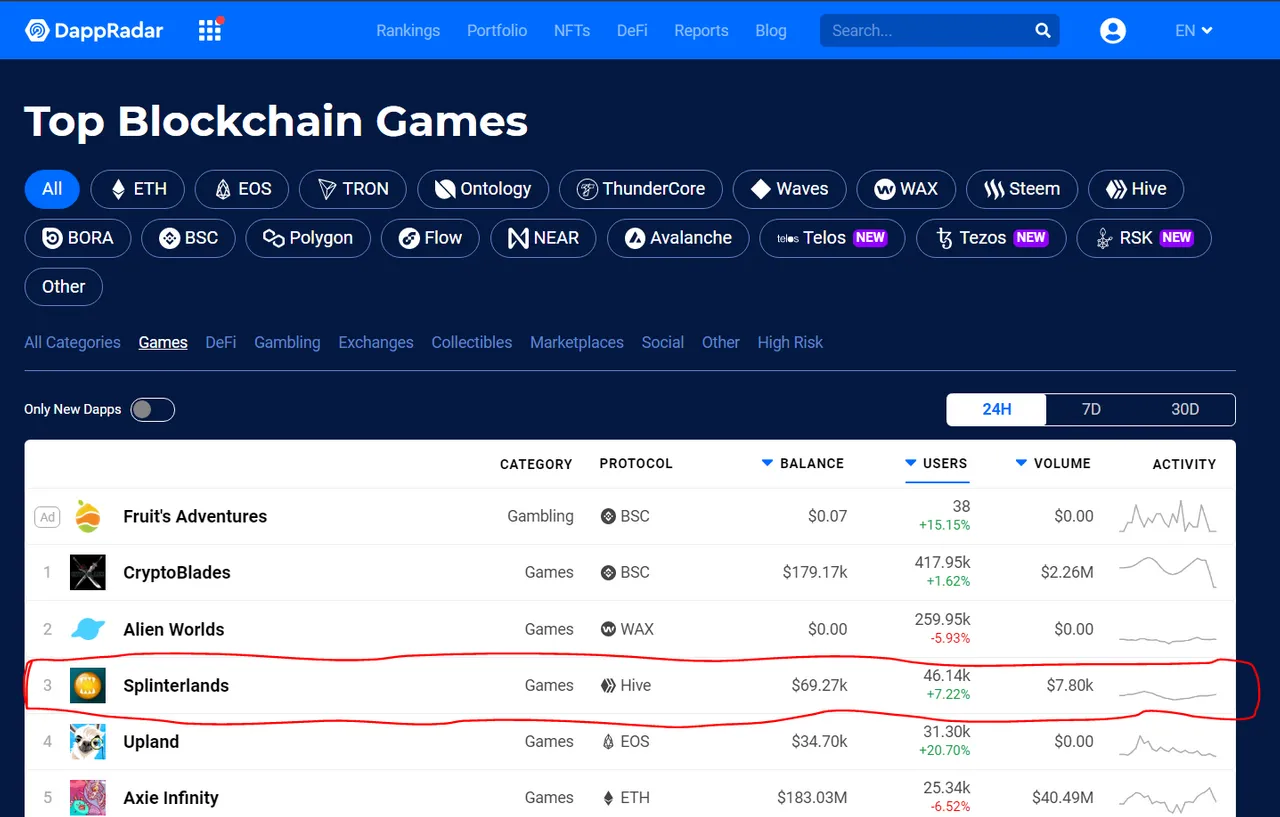
Task: Open the Portfolio nav item
Action: click(497, 30)
